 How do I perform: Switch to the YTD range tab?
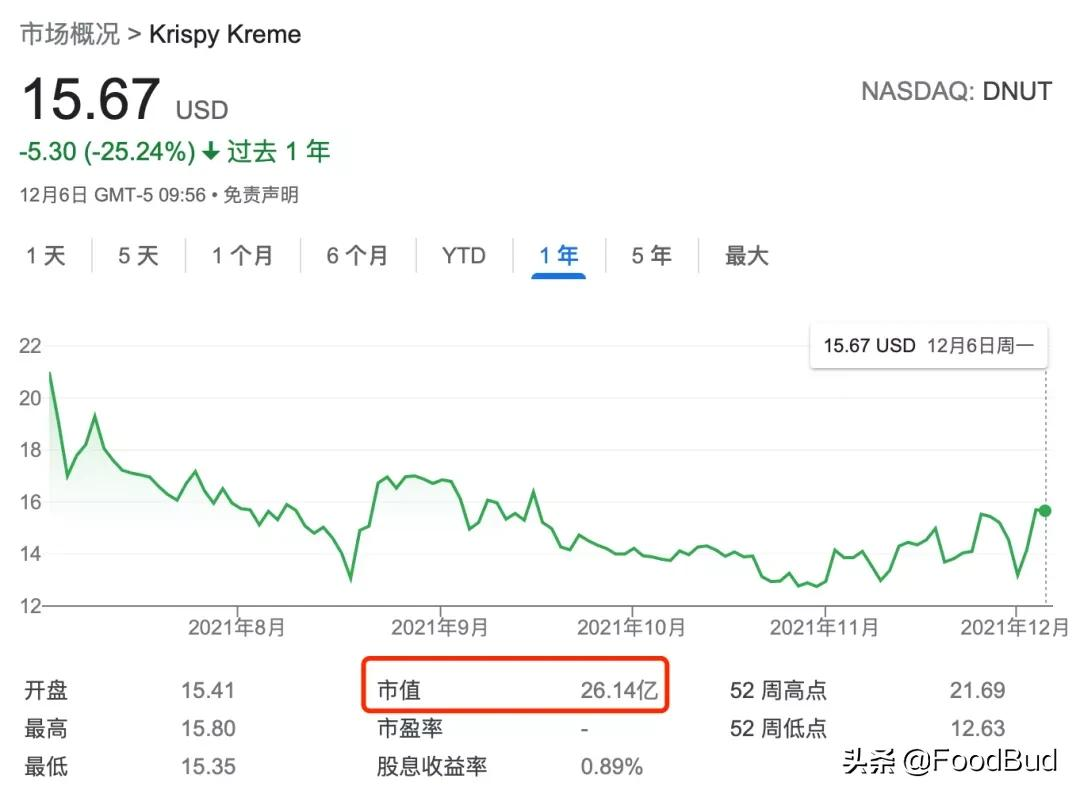click(x=464, y=255)
